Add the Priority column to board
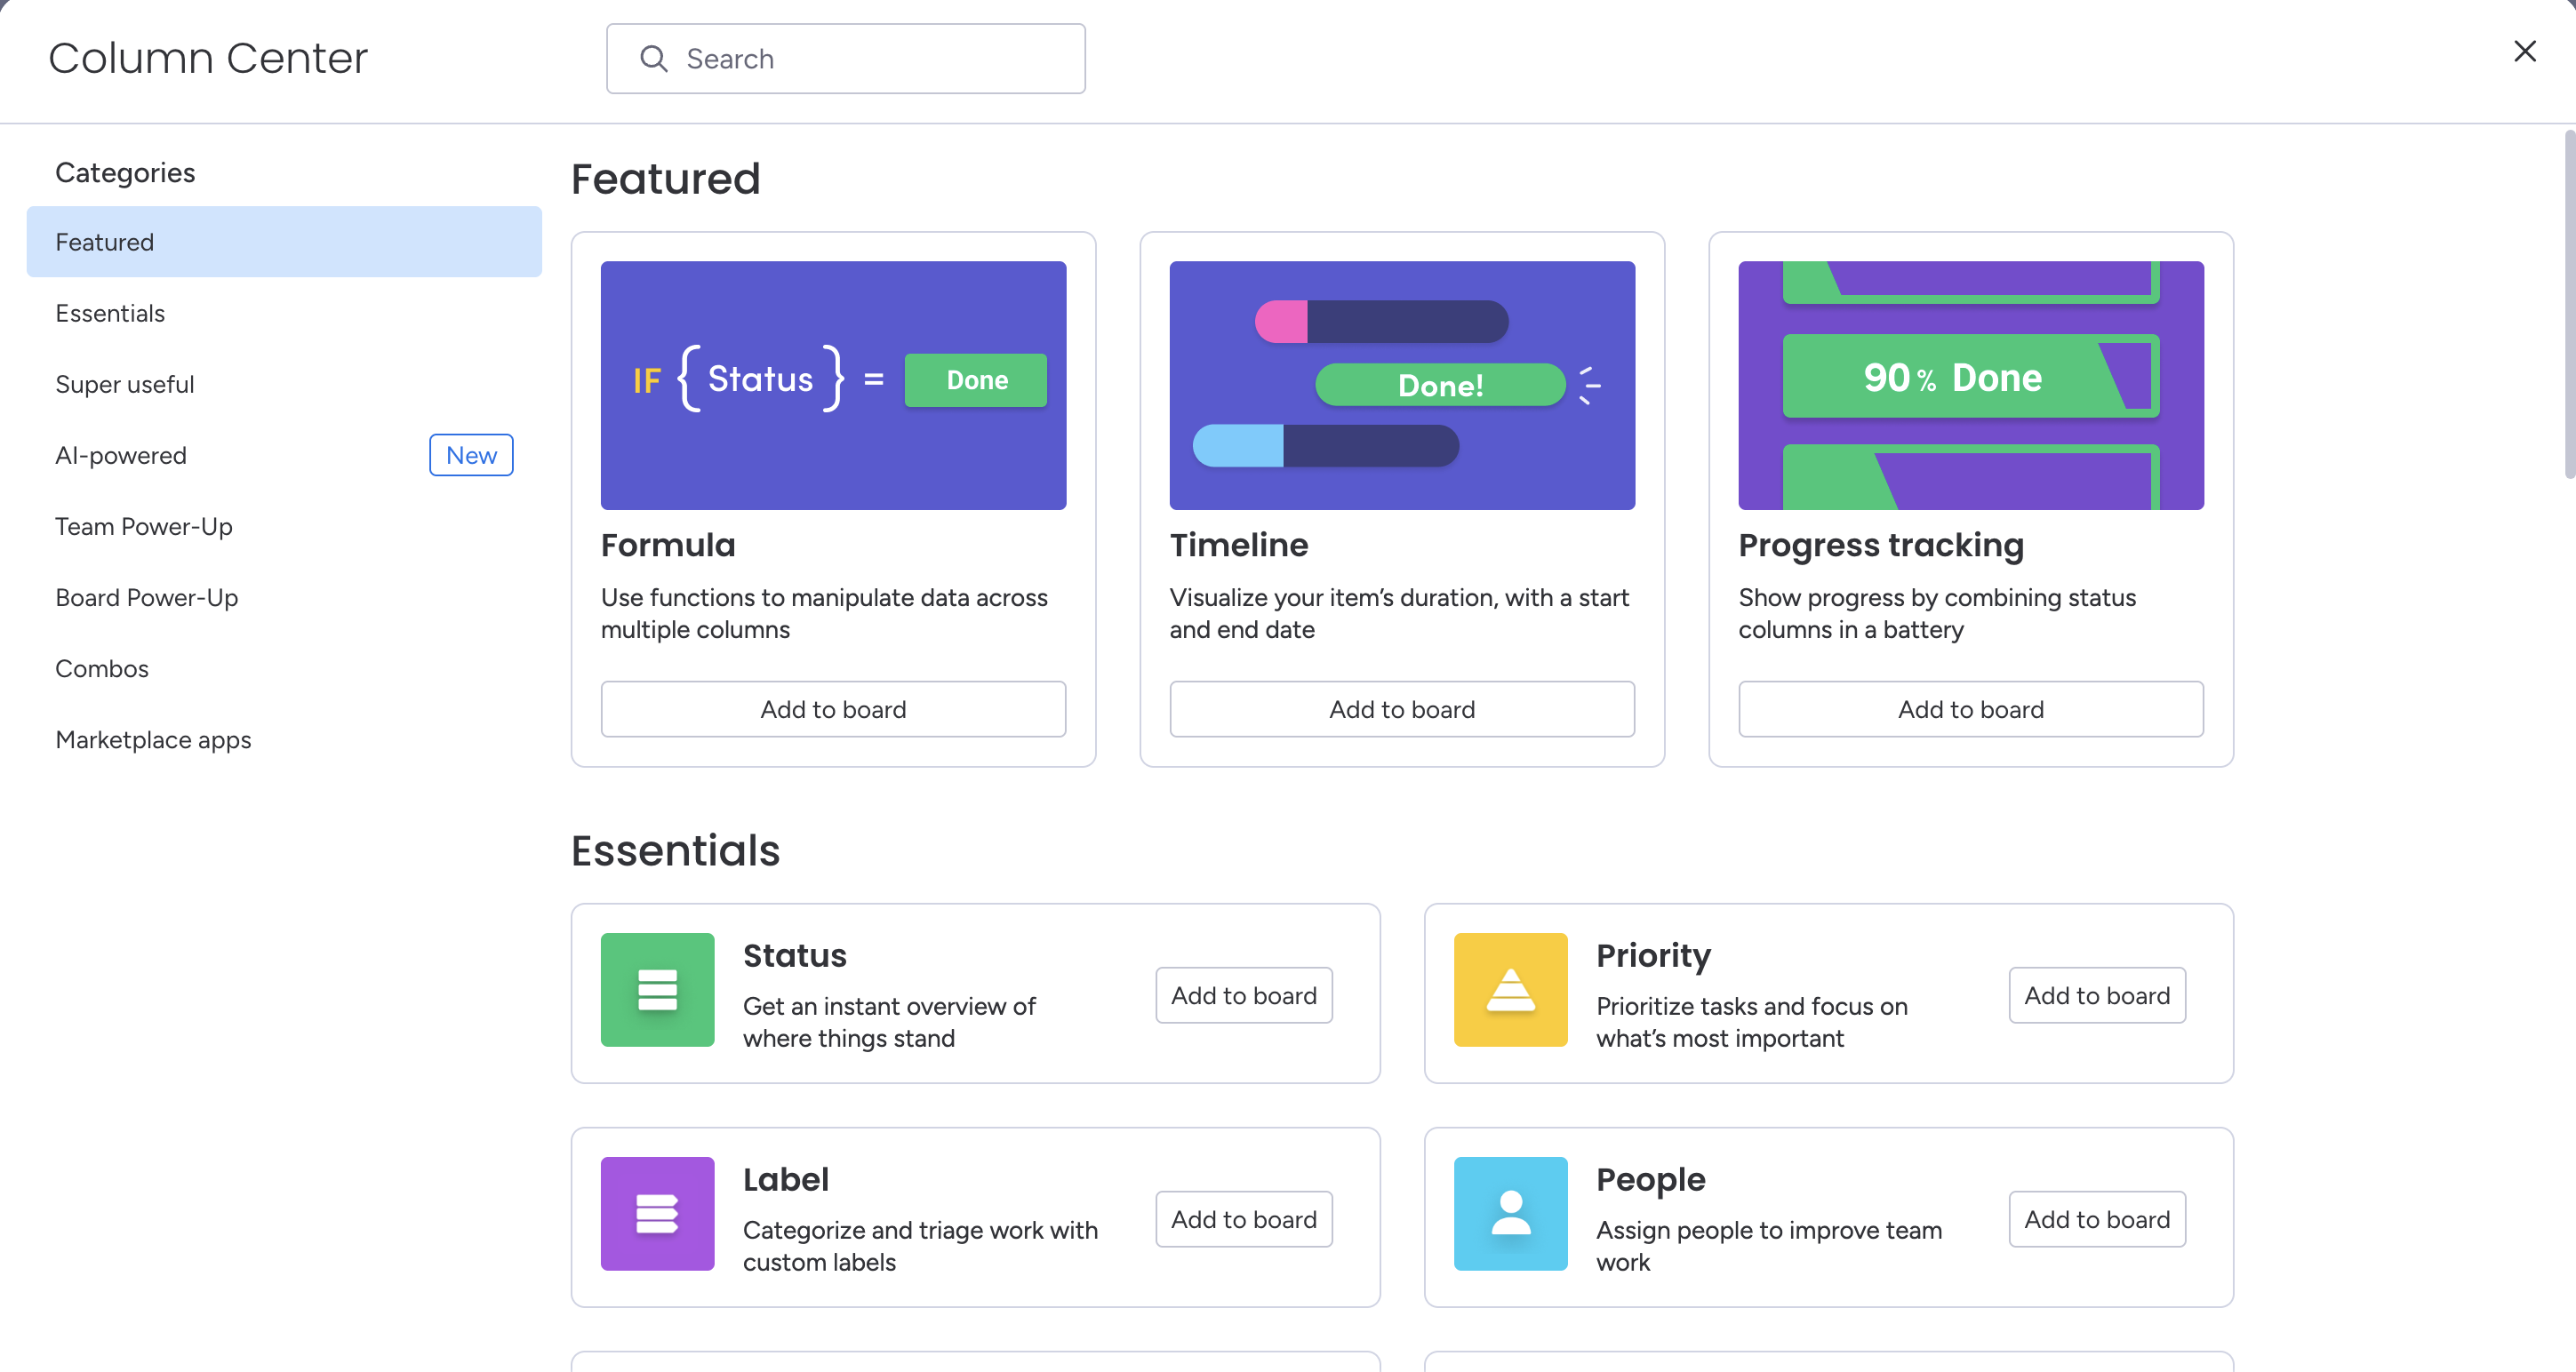This screenshot has width=2576, height=1372. click(x=2096, y=995)
